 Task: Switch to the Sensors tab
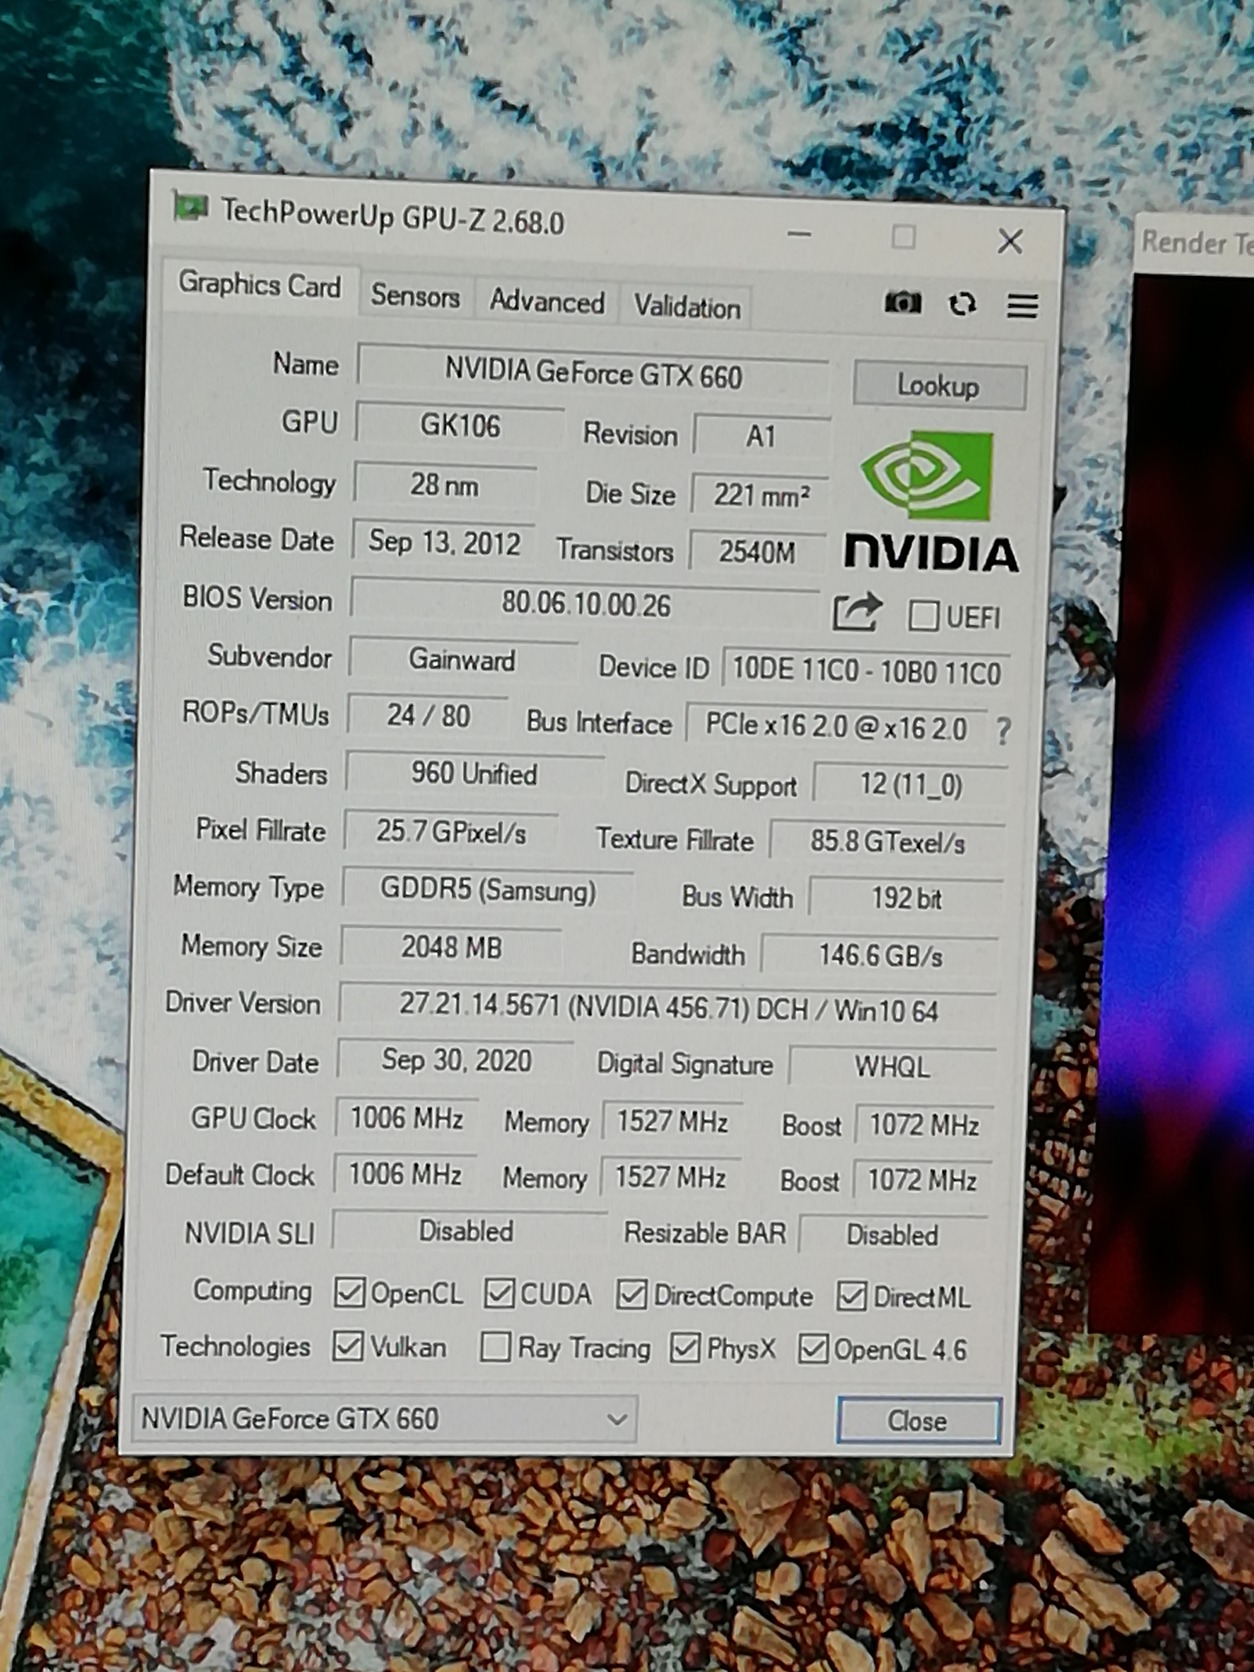[x=415, y=296]
